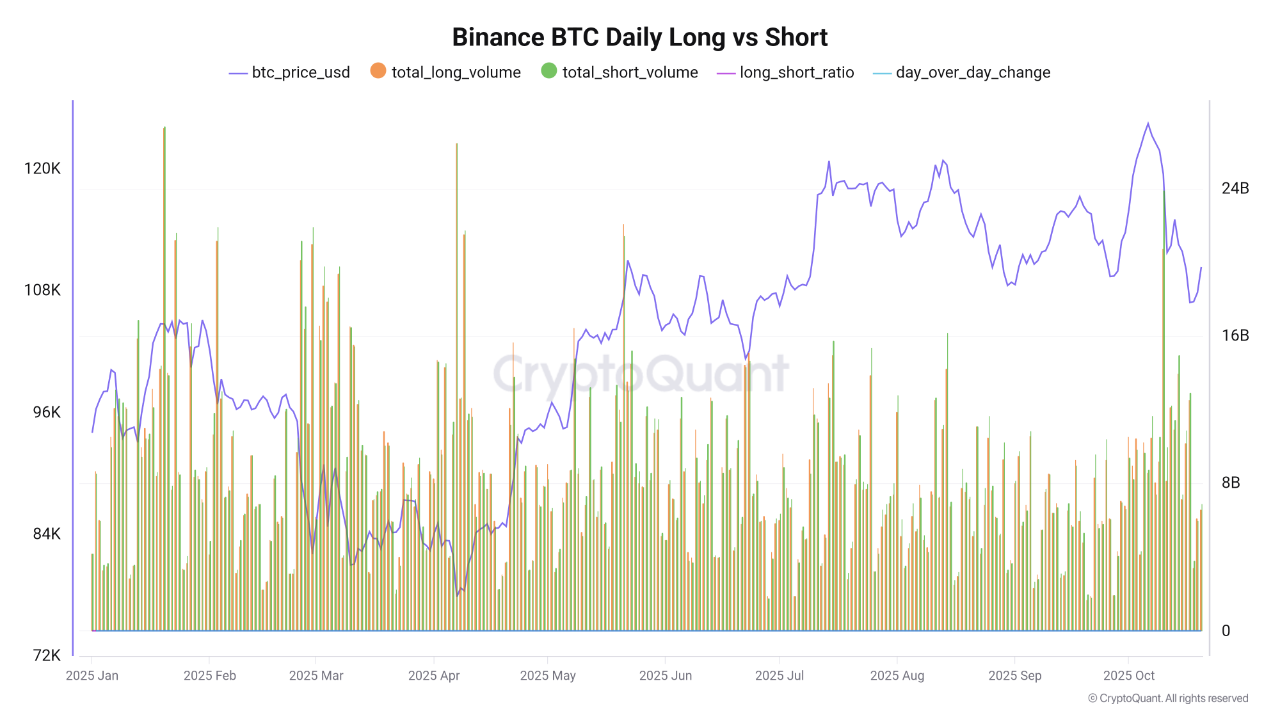This screenshot has height=720, width=1280.
Task: Click the green total_short_volume legend circle
Action: coord(549,71)
